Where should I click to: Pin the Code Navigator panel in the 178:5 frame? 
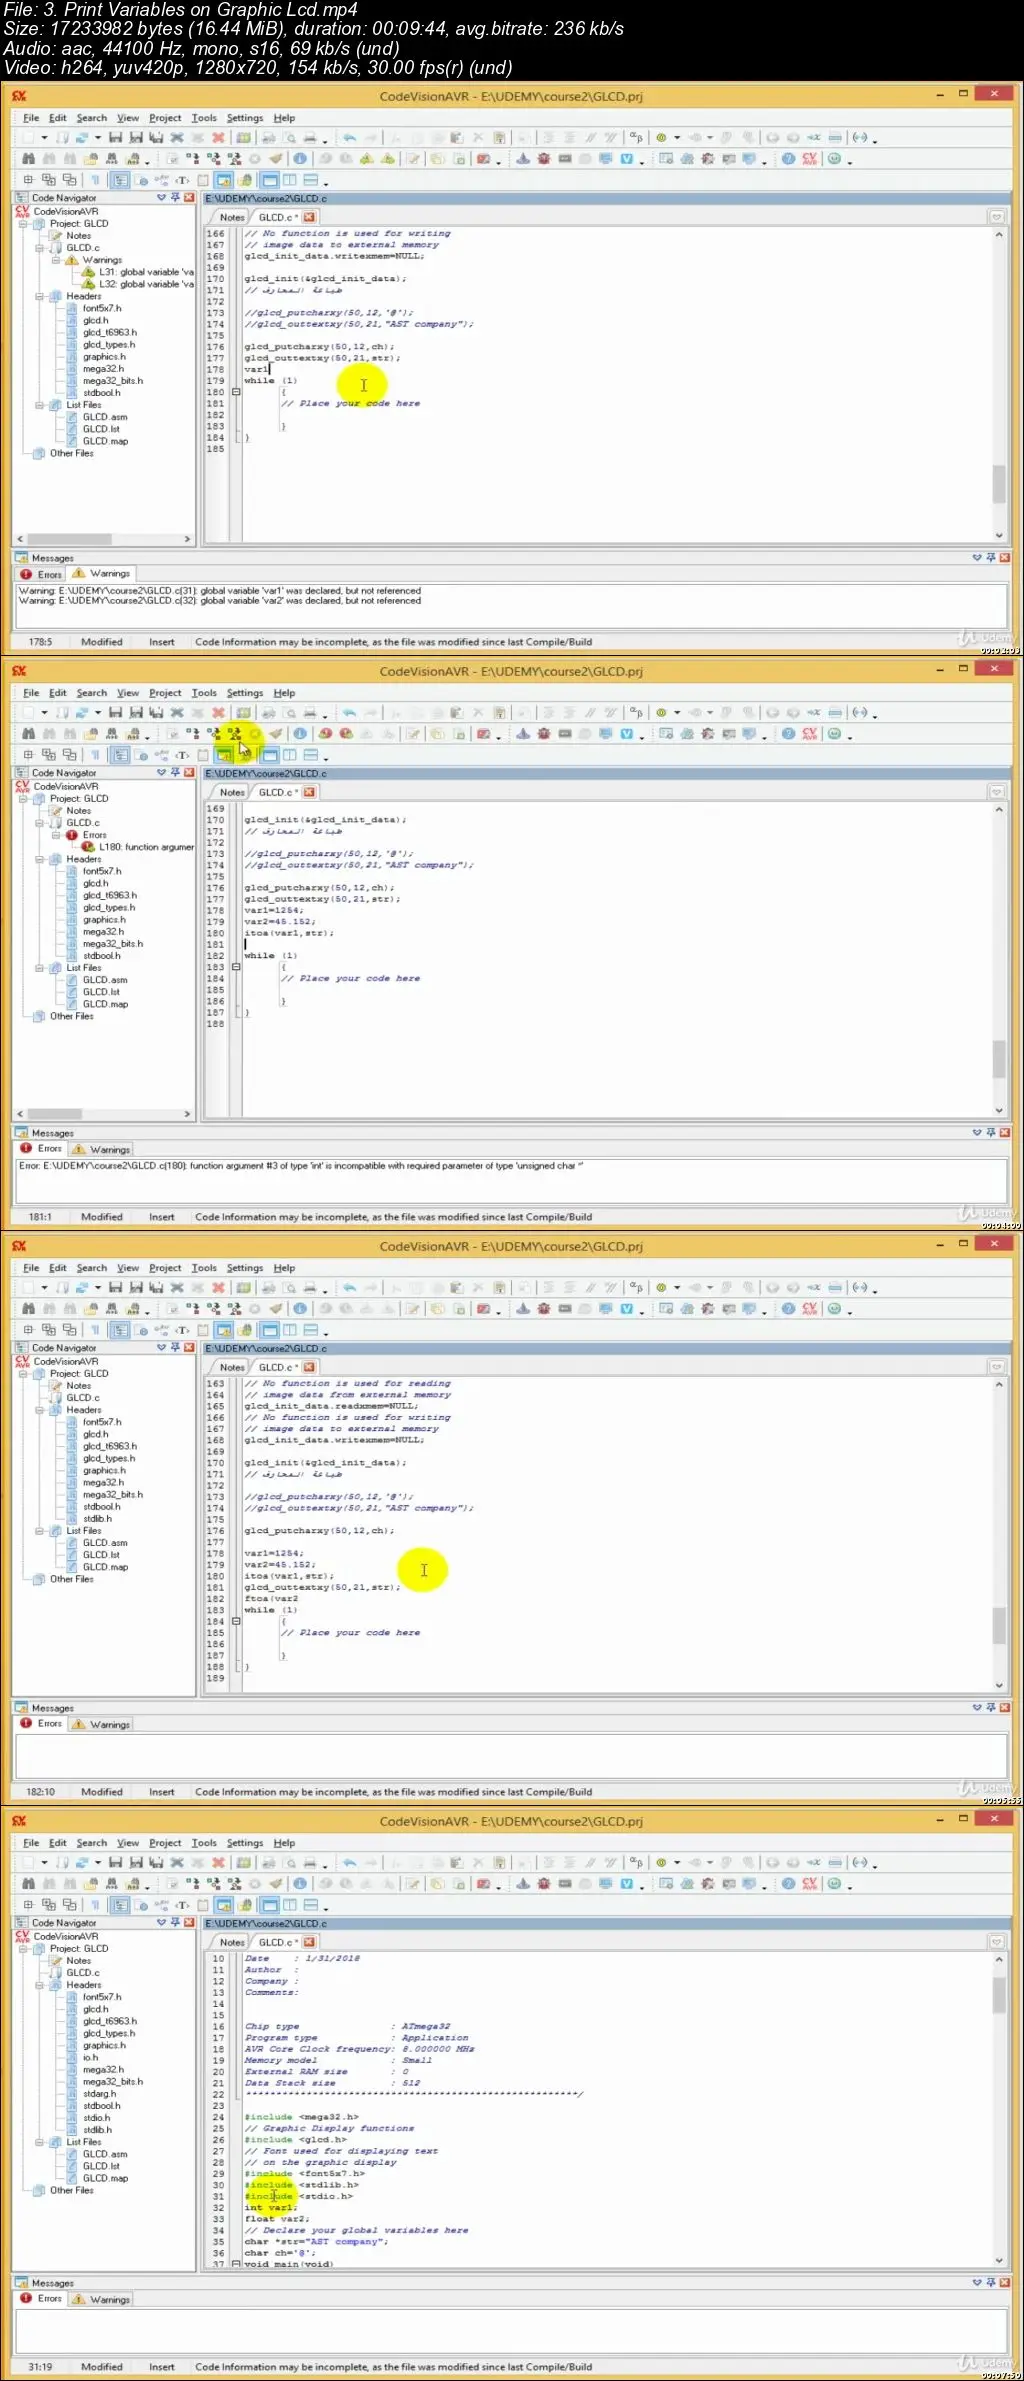pyautogui.click(x=175, y=198)
